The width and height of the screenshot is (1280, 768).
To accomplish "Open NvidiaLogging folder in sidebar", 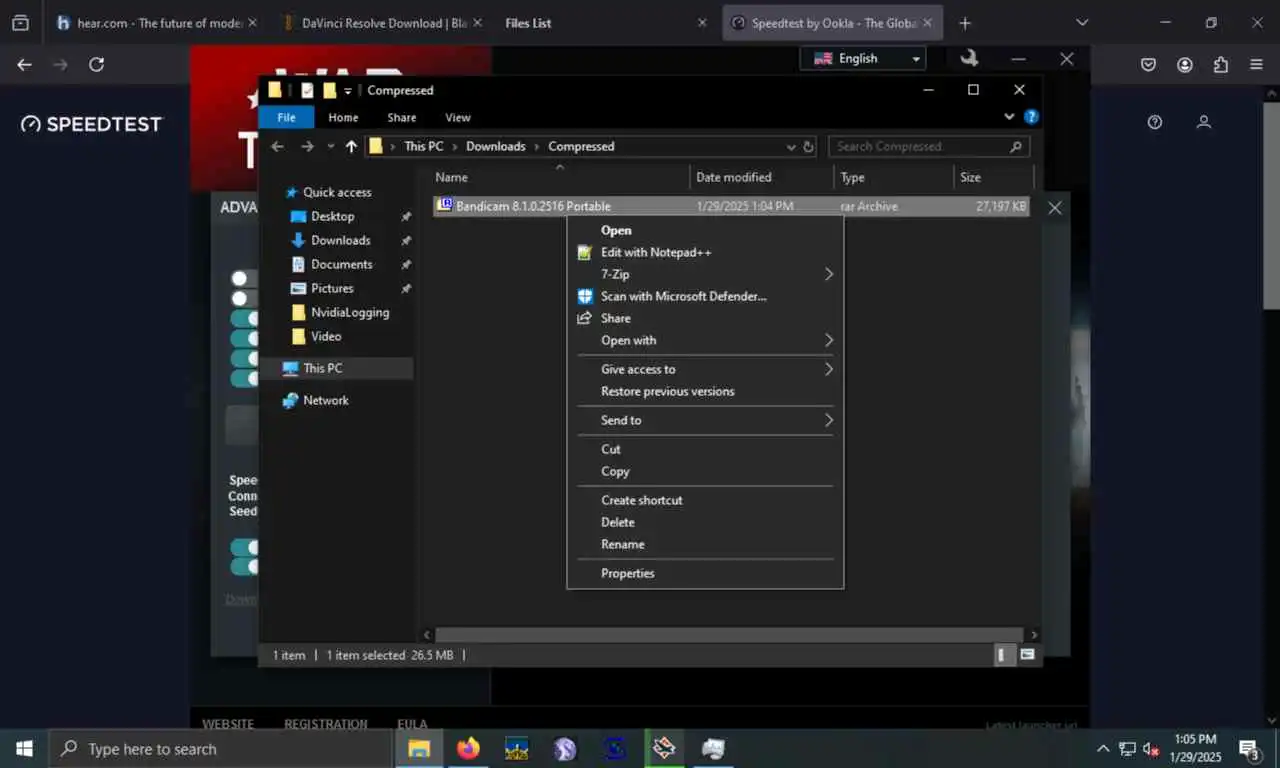I will [x=349, y=312].
